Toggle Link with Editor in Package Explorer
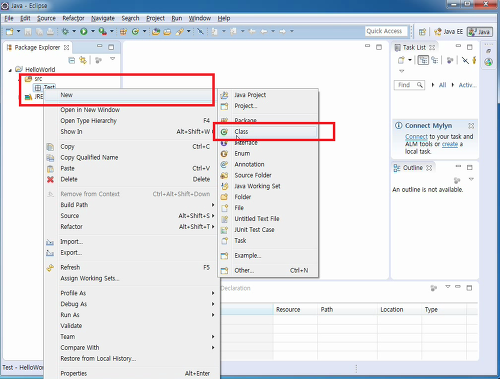This screenshot has width=500, height=379. [x=83, y=60]
